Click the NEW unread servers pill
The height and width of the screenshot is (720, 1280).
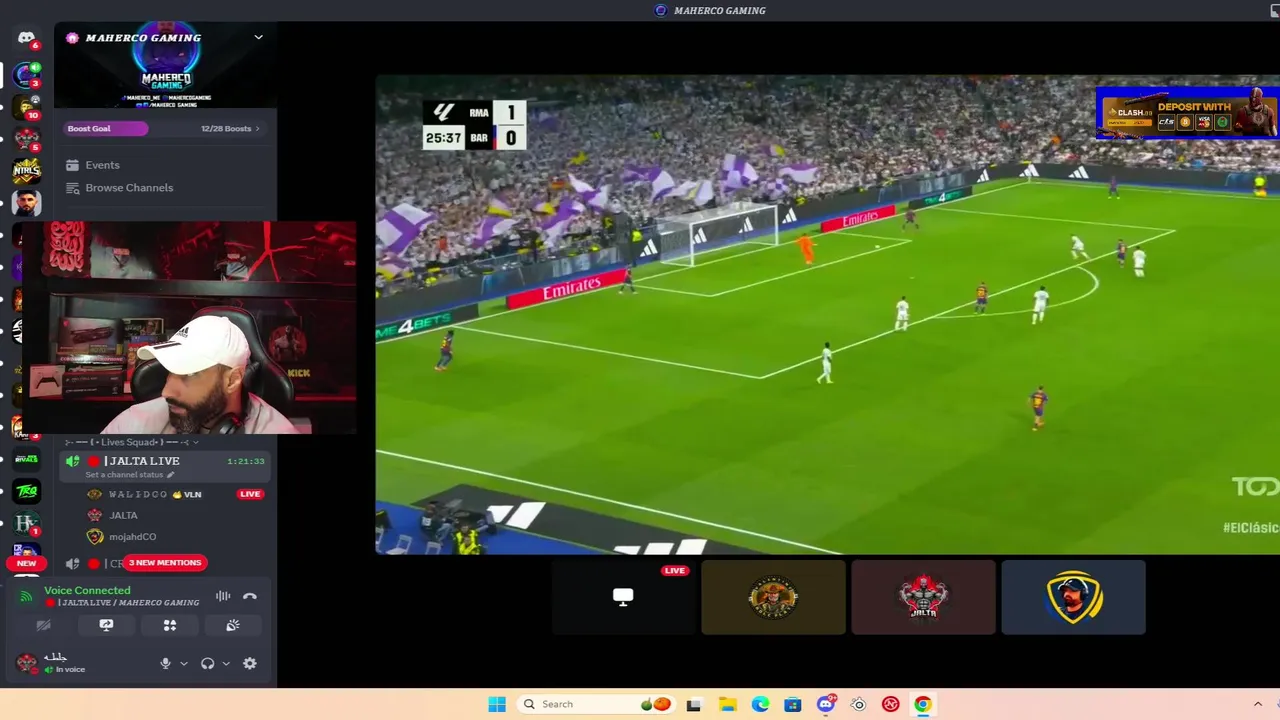[26, 563]
